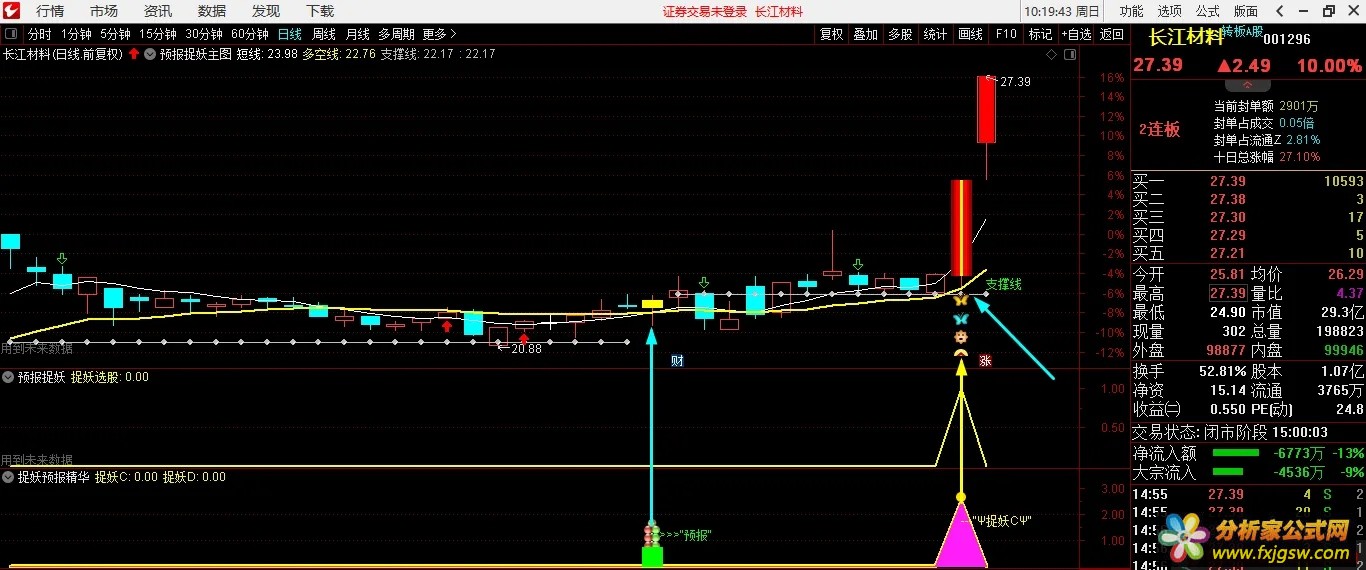Click the magenta 捉妖C triangle marker
The width and height of the screenshot is (1366, 570).
[x=961, y=535]
